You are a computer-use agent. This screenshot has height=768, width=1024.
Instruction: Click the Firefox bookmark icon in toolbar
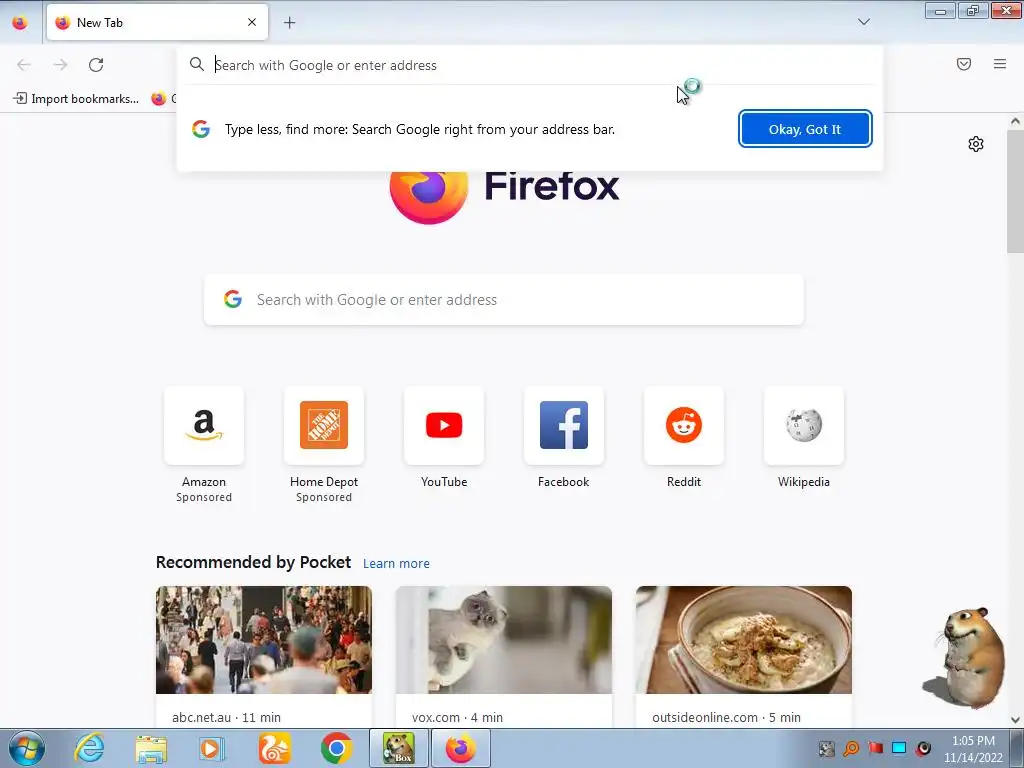(159, 99)
